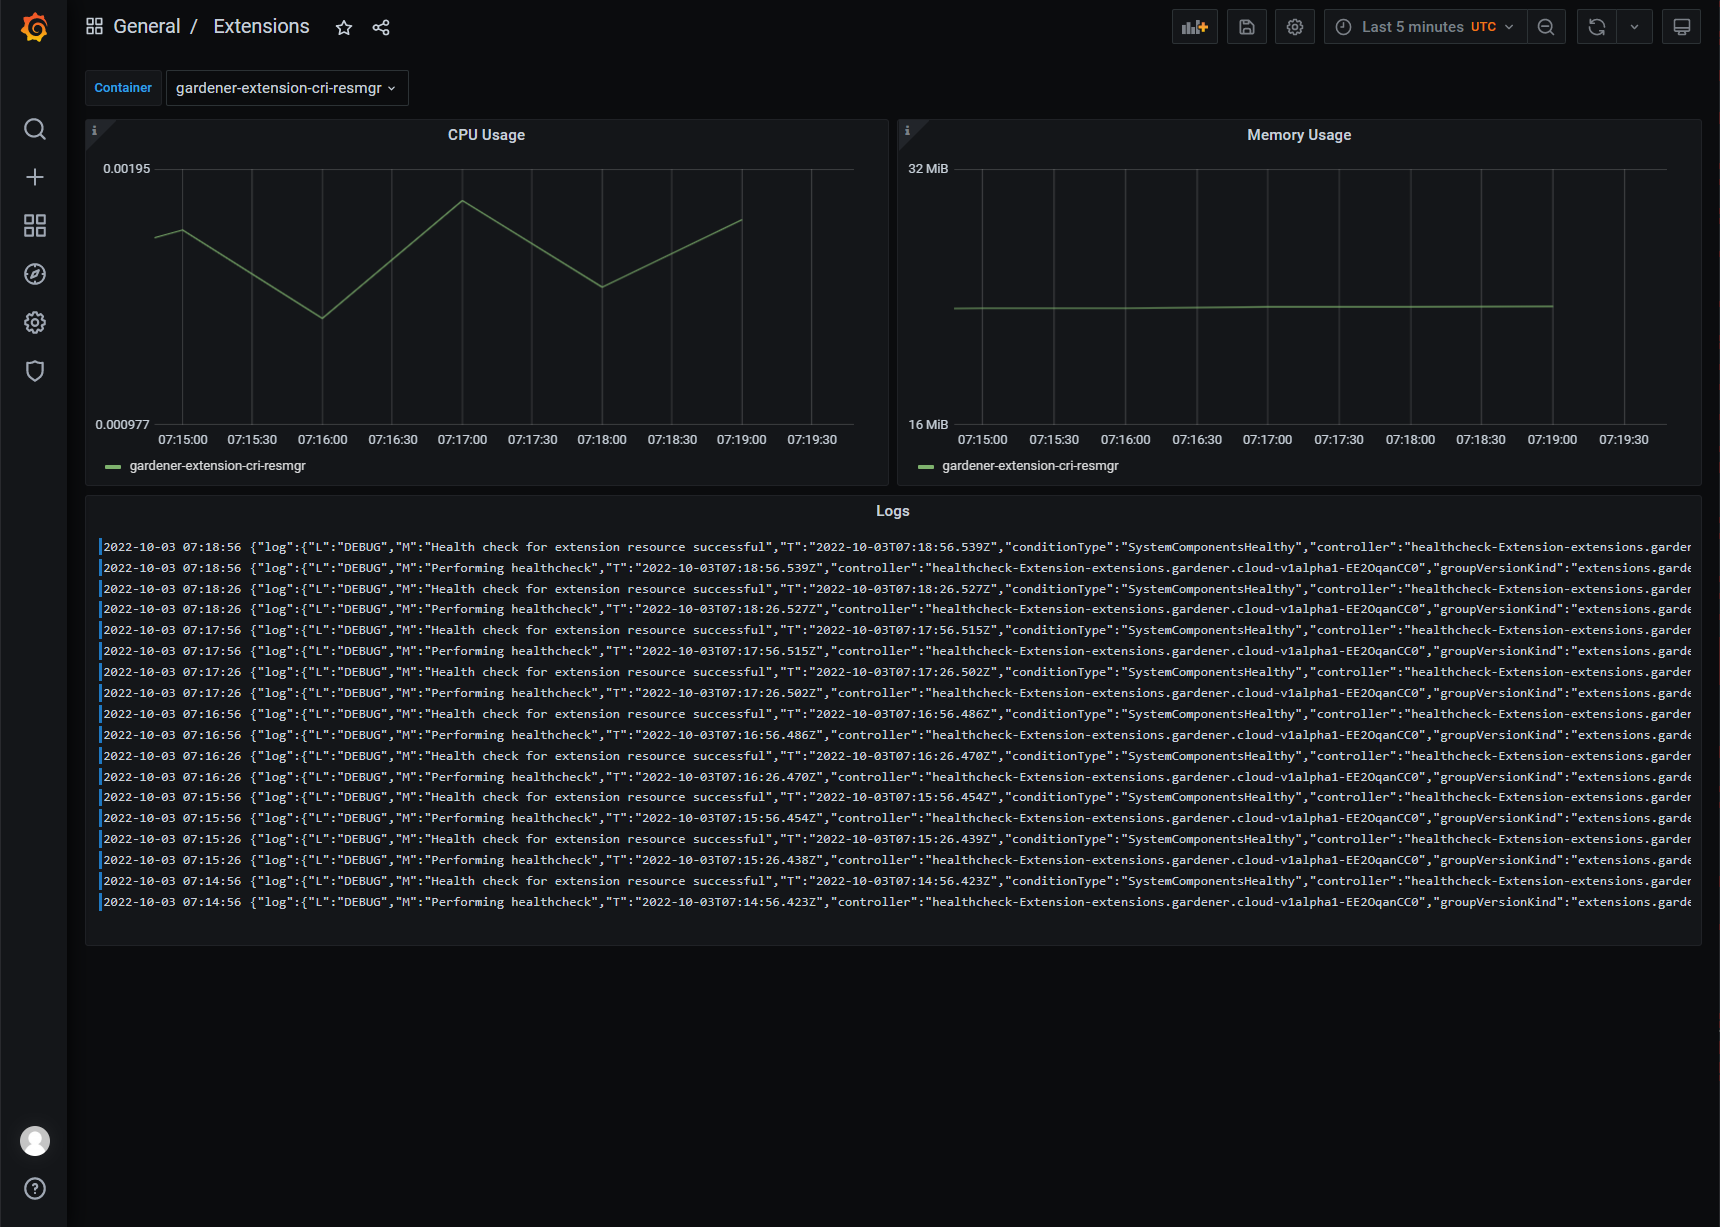This screenshot has height=1227, width=1720.
Task: Expand the log line at 07:16:56 Performing healthcheck
Action: (x=895, y=735)
